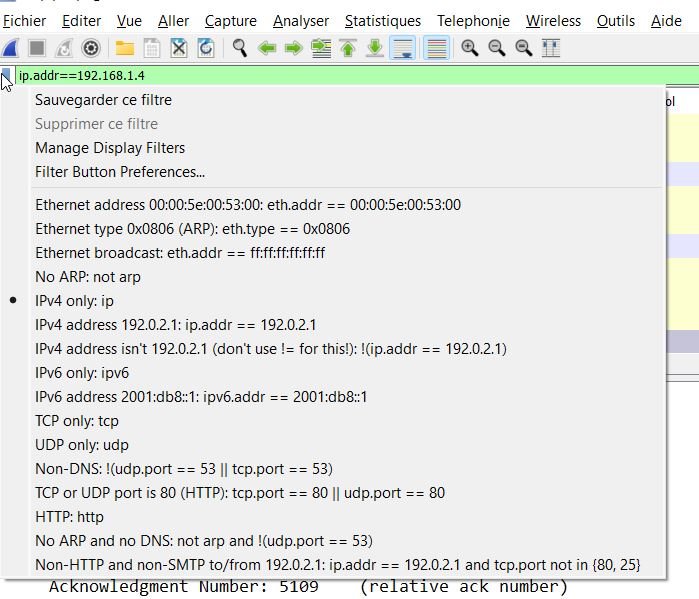699x599 pixels.
Task: Click the Find a packet magnifier icon
Action: pos(240,48)
